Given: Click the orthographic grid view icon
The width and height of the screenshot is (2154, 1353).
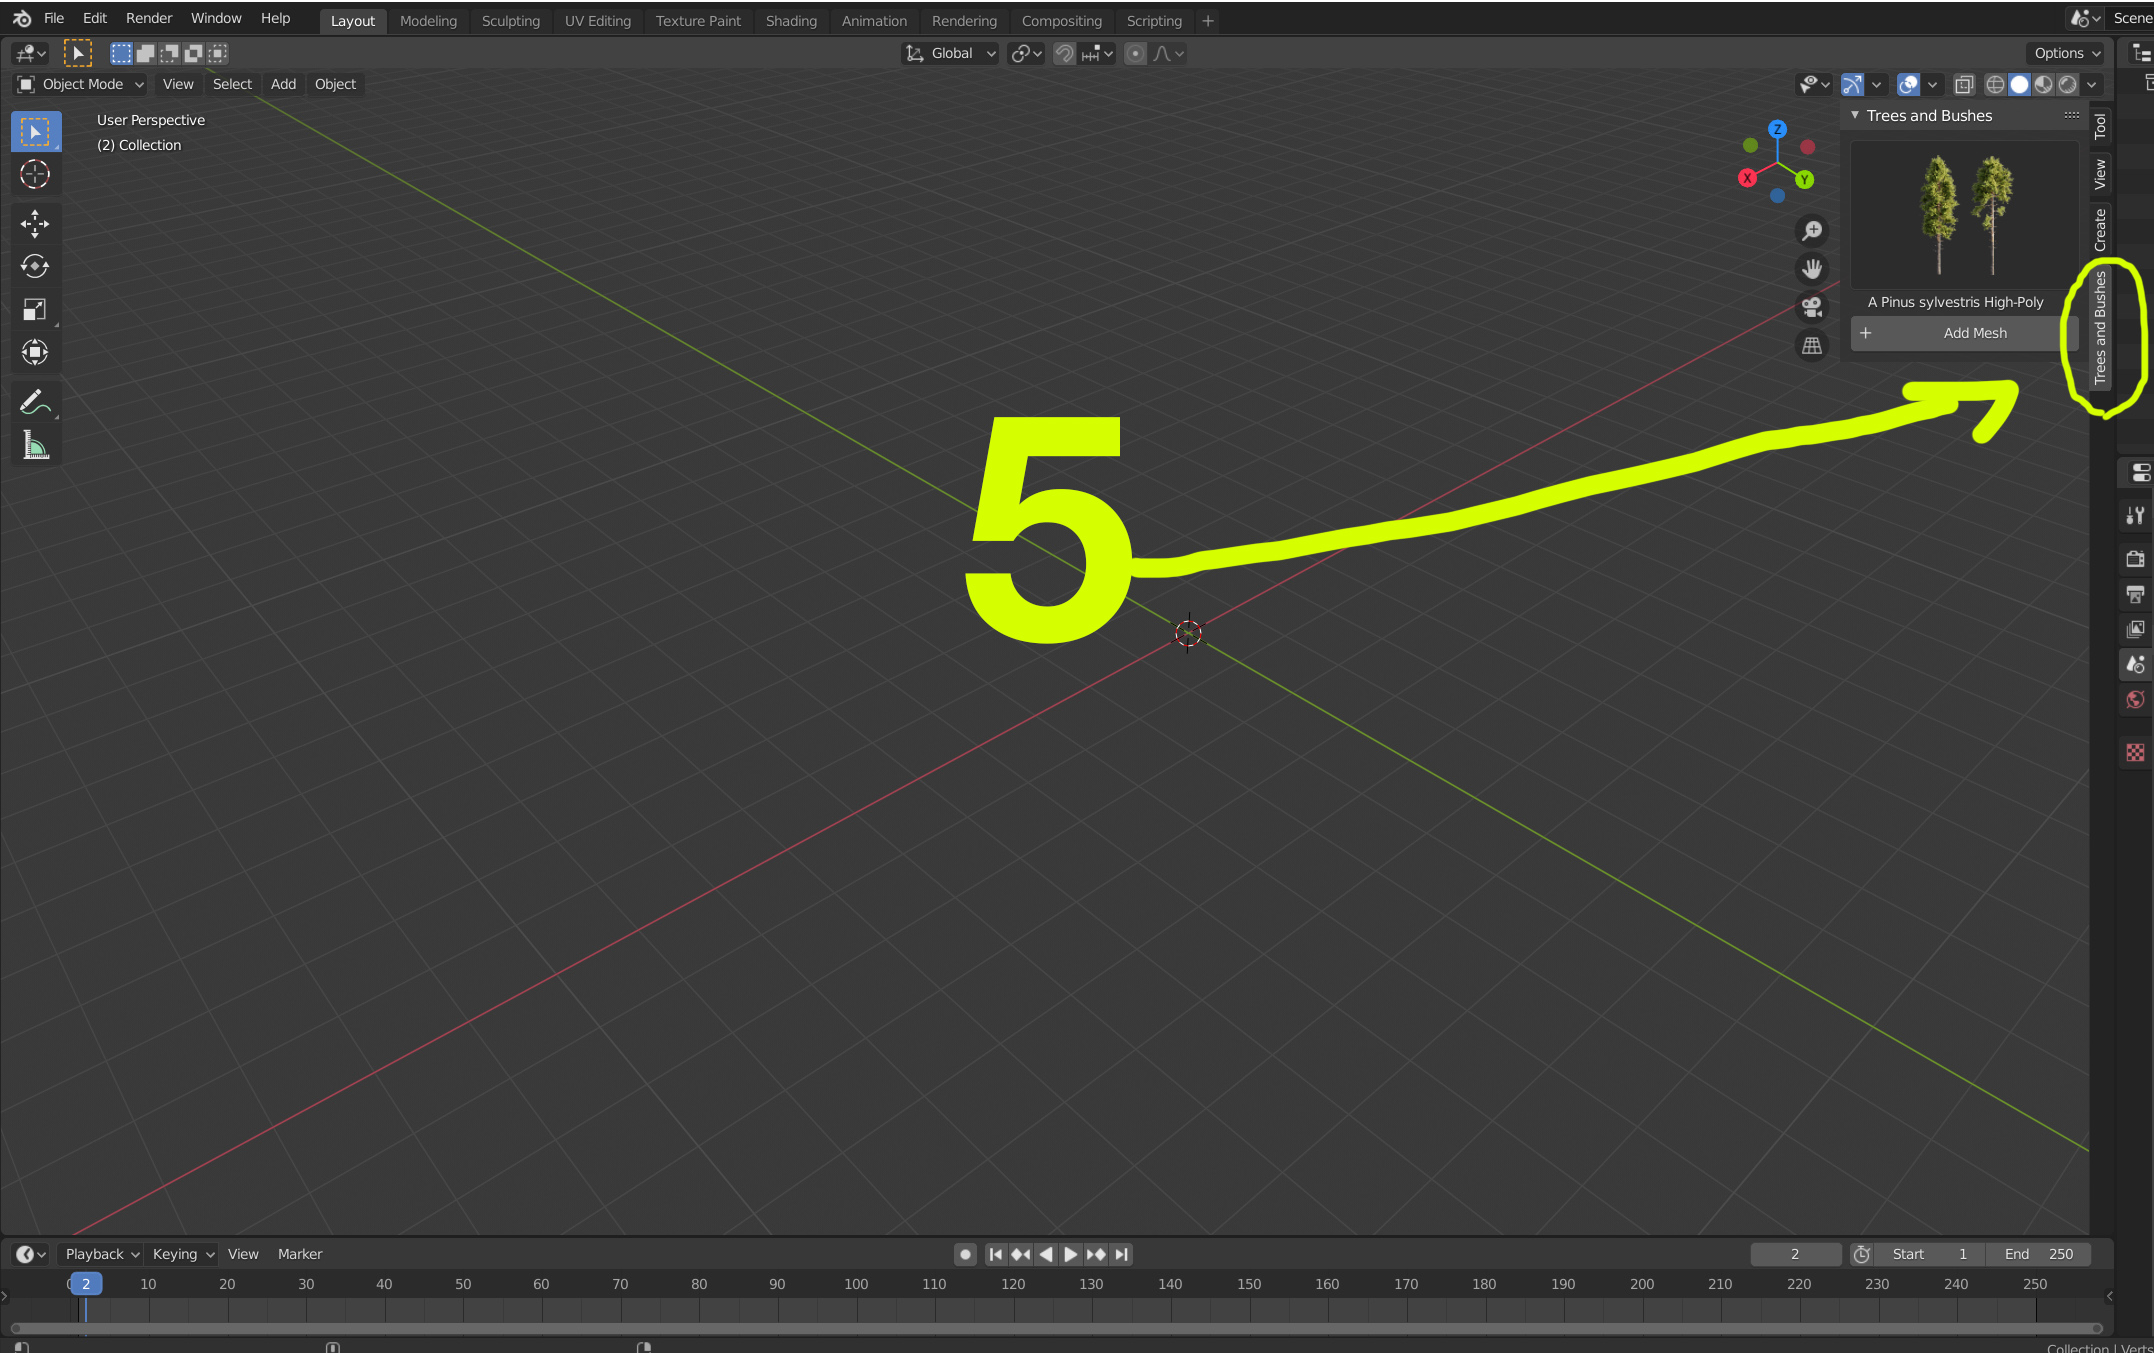Looking at the screenshot, I should (x=1811, y=346).
